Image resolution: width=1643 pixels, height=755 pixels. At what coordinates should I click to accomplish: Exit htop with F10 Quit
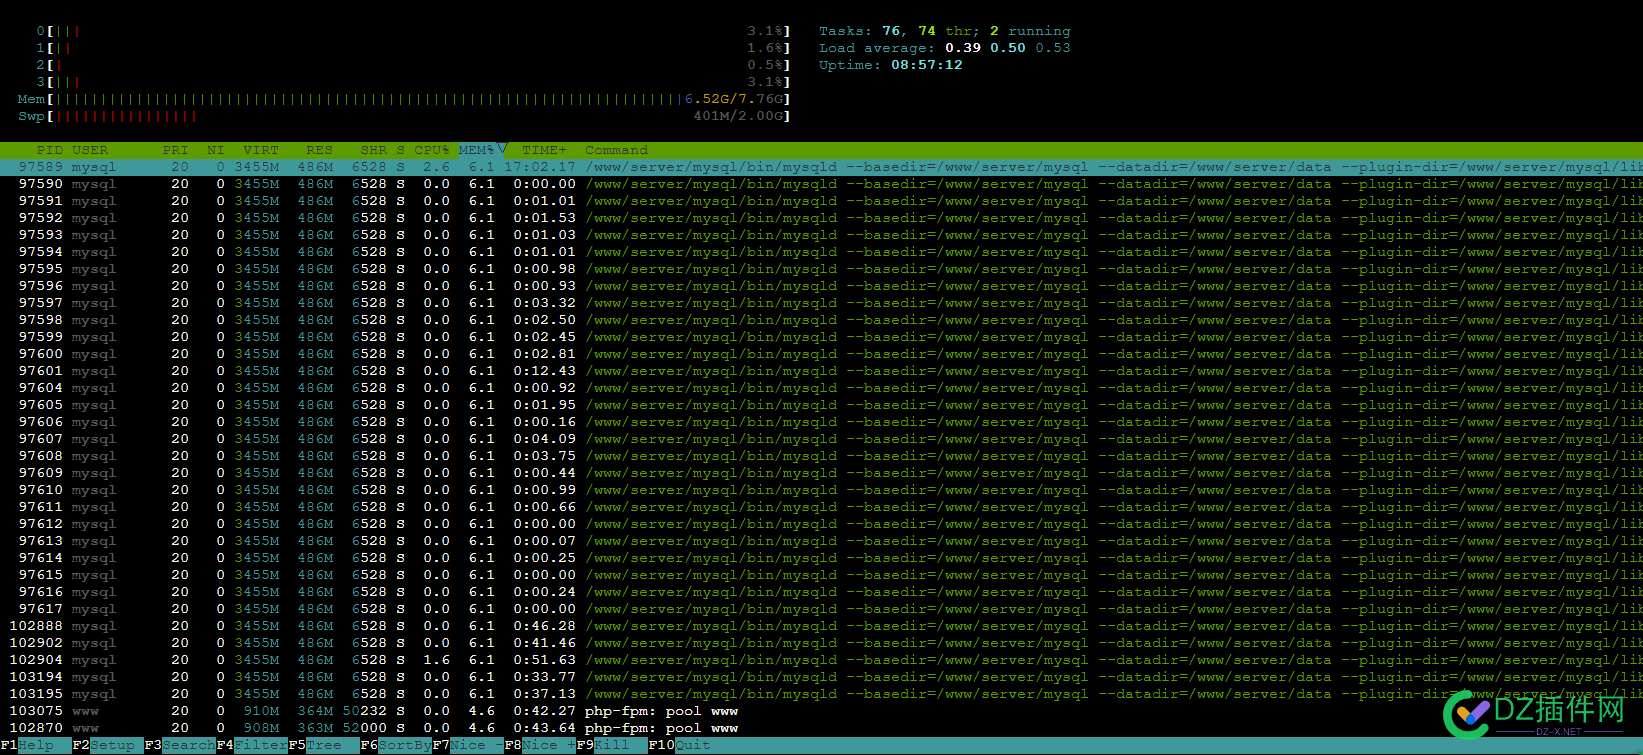point(680,745)
